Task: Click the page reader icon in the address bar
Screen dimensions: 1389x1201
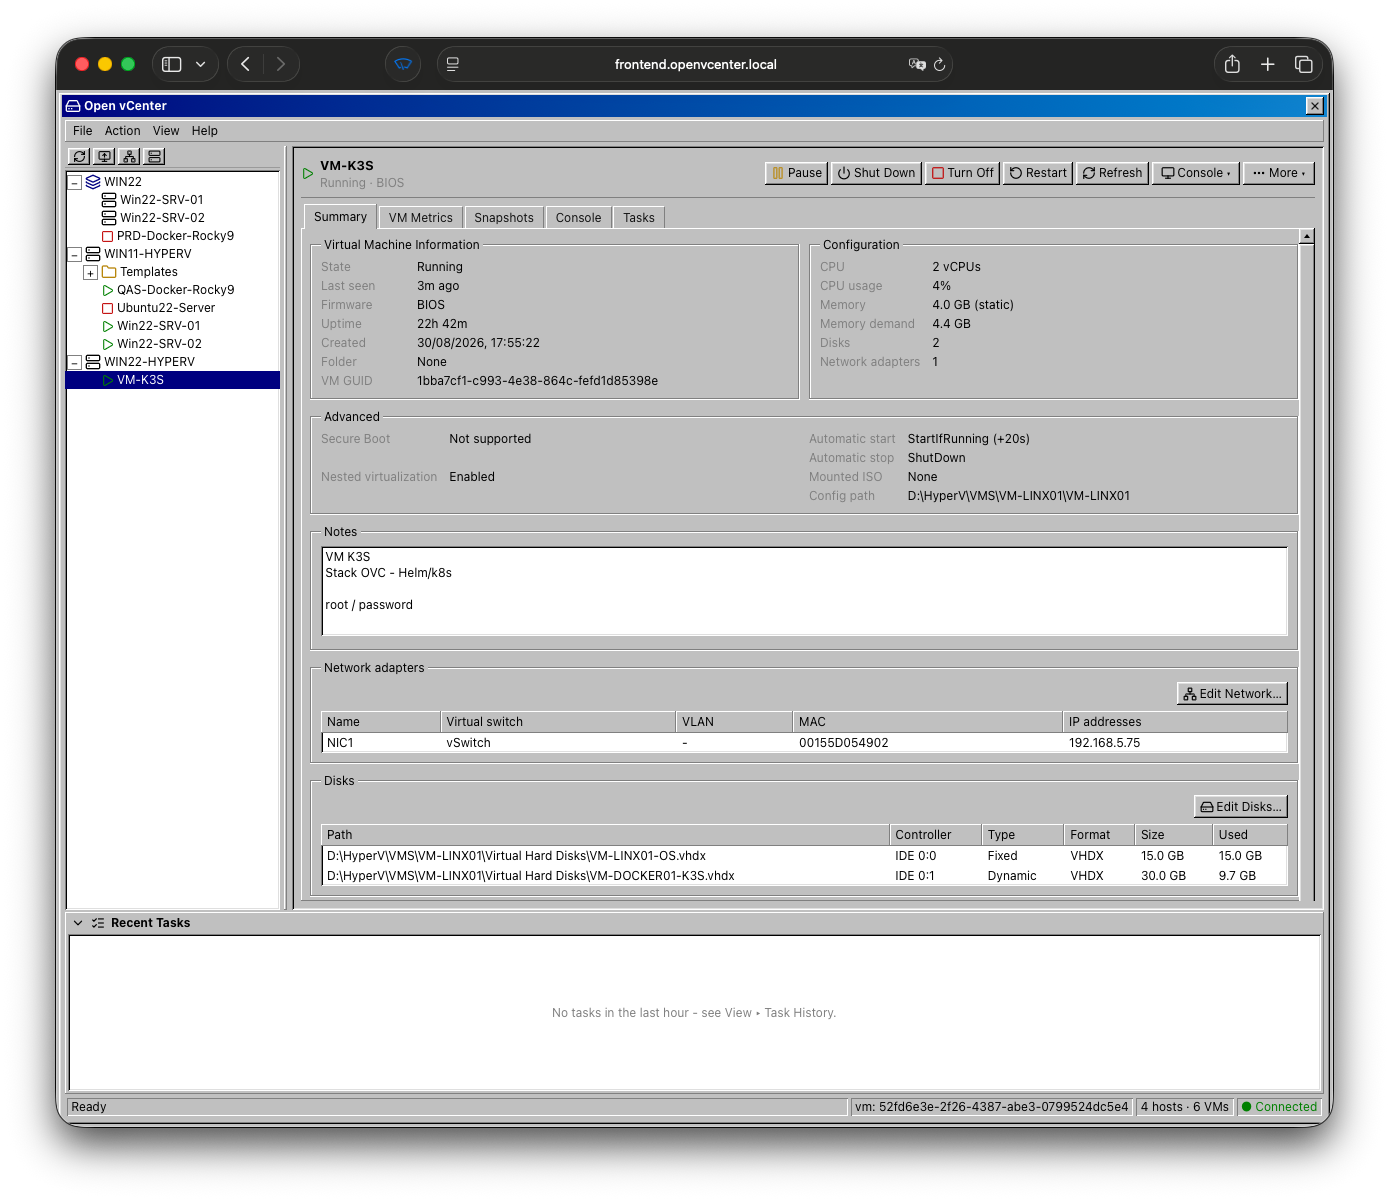Action: tap(453, 64)
